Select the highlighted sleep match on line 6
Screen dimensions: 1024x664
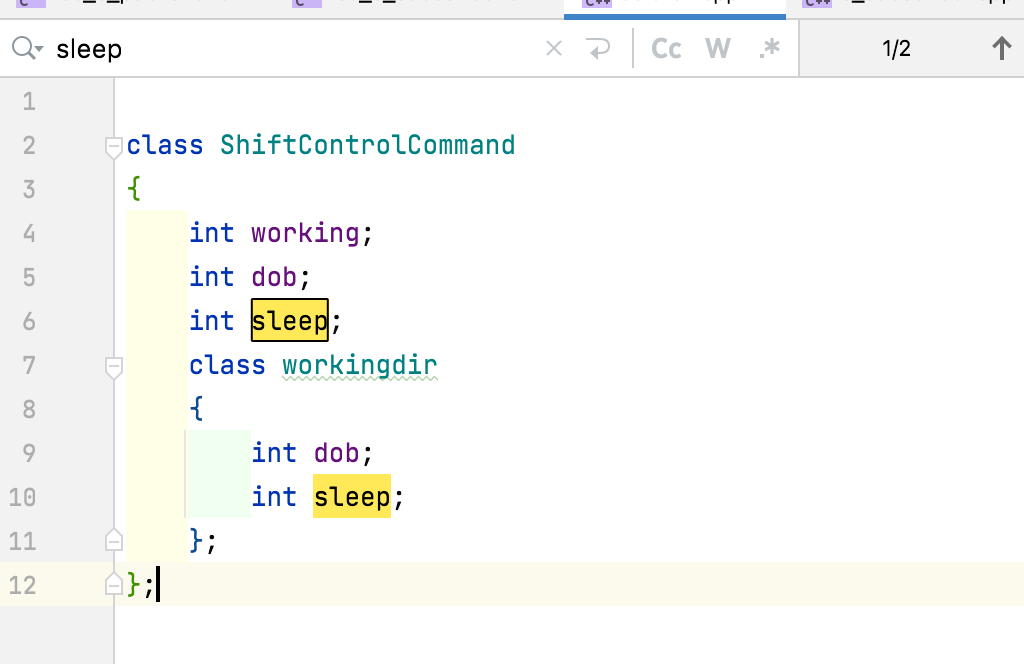click(289, 320)
